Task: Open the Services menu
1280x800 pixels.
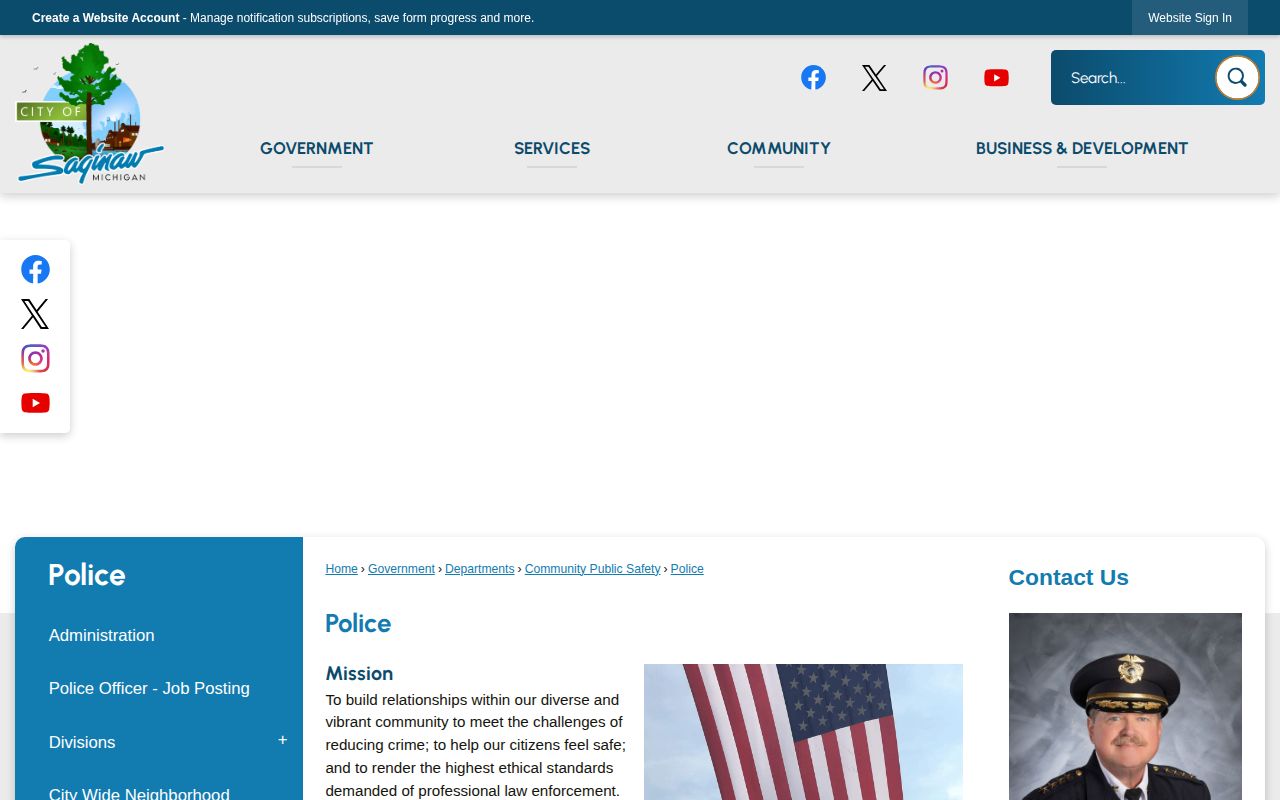Action: tap(552, 148)
